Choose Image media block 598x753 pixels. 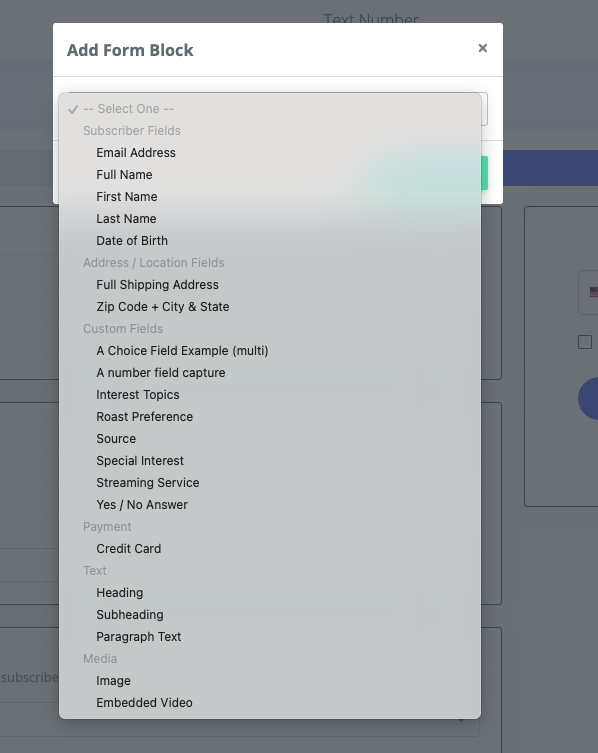click(270, 681)
